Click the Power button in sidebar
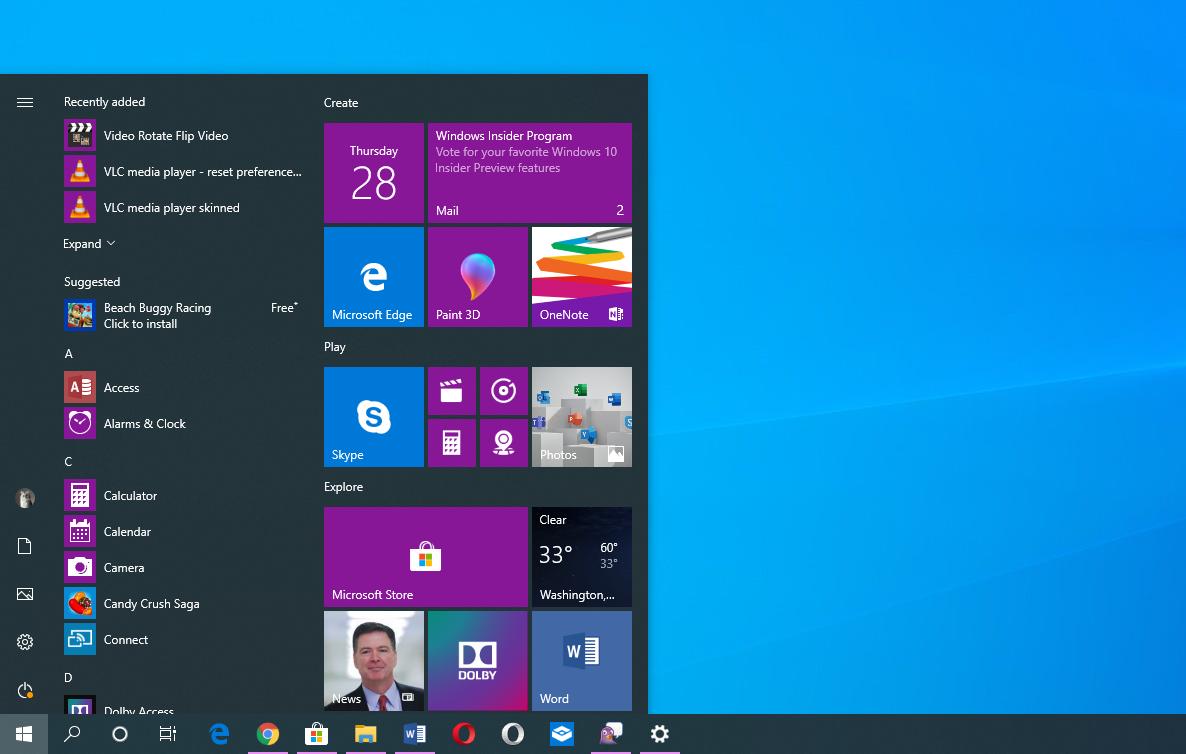1186x754 pixels. pos(25,690)
